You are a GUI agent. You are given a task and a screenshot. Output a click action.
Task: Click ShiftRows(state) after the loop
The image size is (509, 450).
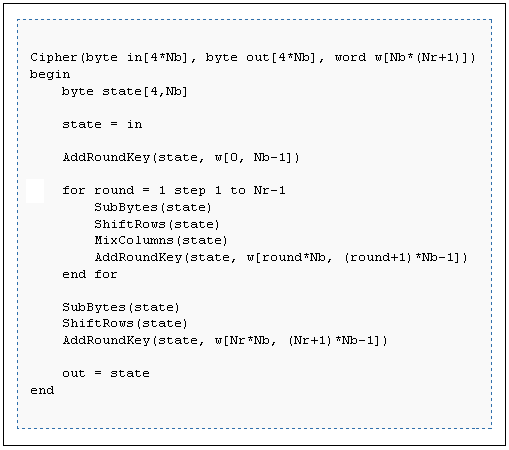click(x=125, y=323)
